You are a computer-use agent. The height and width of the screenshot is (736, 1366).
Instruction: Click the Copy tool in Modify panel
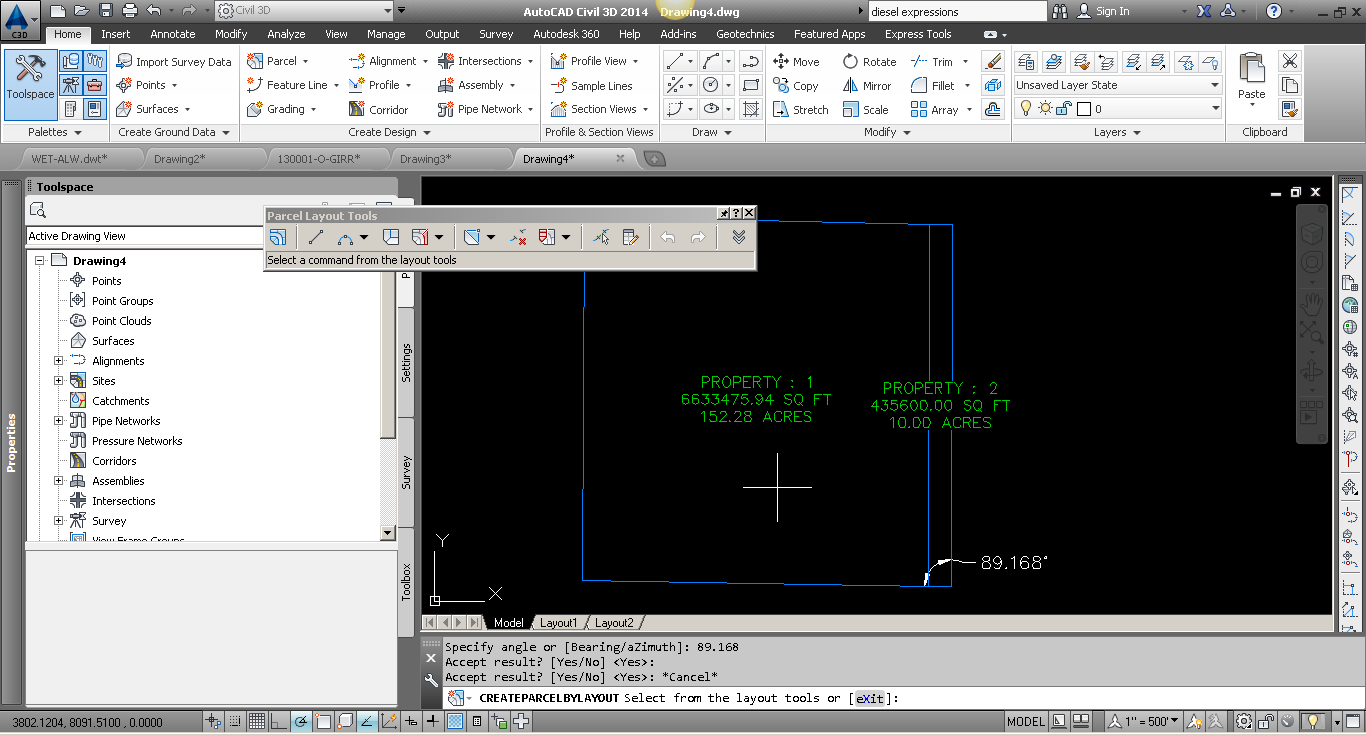796,86
